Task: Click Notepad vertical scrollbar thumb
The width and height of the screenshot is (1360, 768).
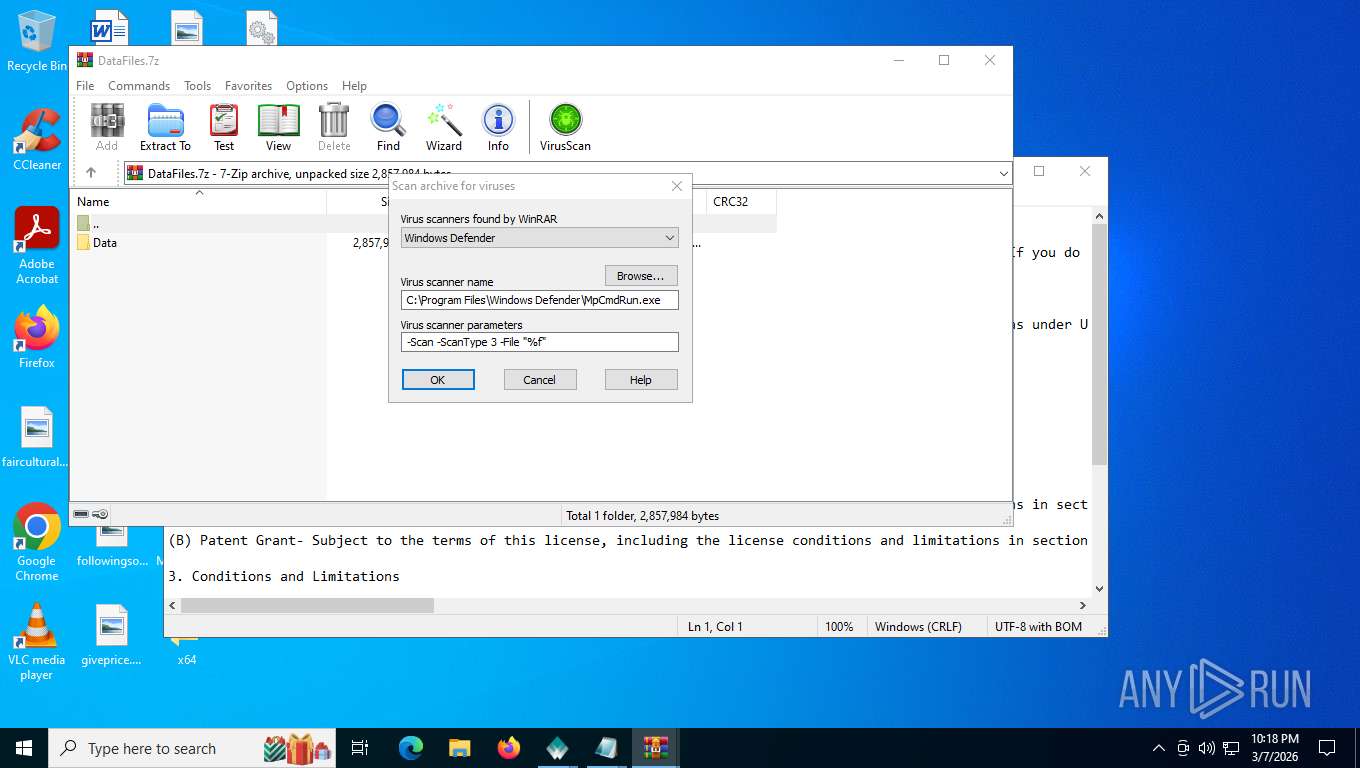Action: pyautogui.click(x=1099, y=345)
